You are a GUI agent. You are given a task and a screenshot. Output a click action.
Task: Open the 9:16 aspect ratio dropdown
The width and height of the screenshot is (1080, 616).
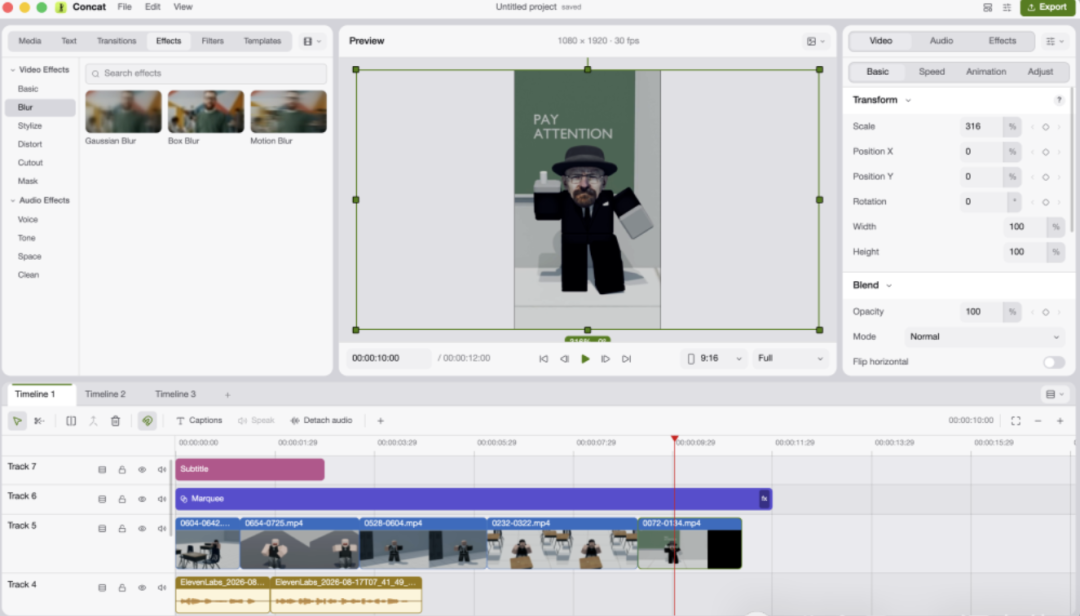[715, 358]
